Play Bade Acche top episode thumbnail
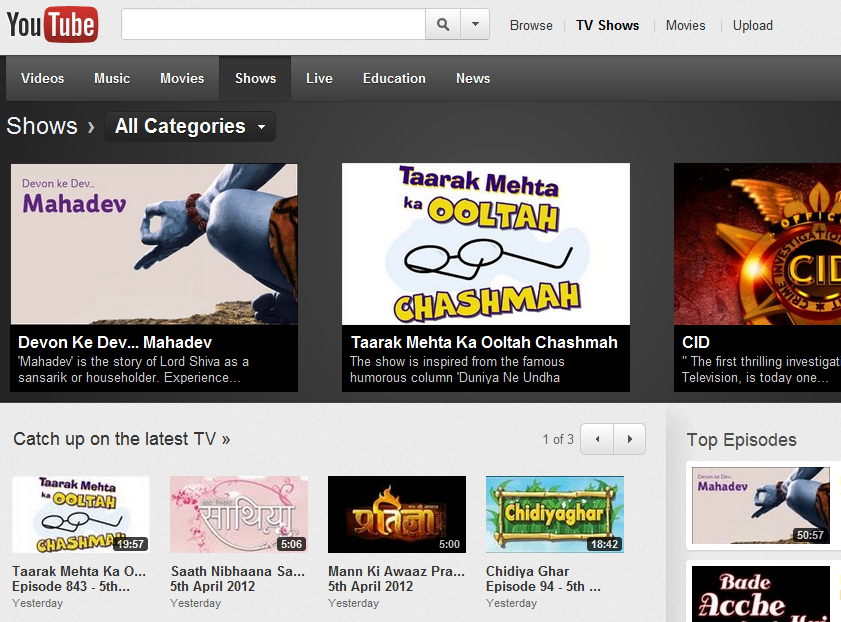Screen dimensions: 841x622 point(761,594)
